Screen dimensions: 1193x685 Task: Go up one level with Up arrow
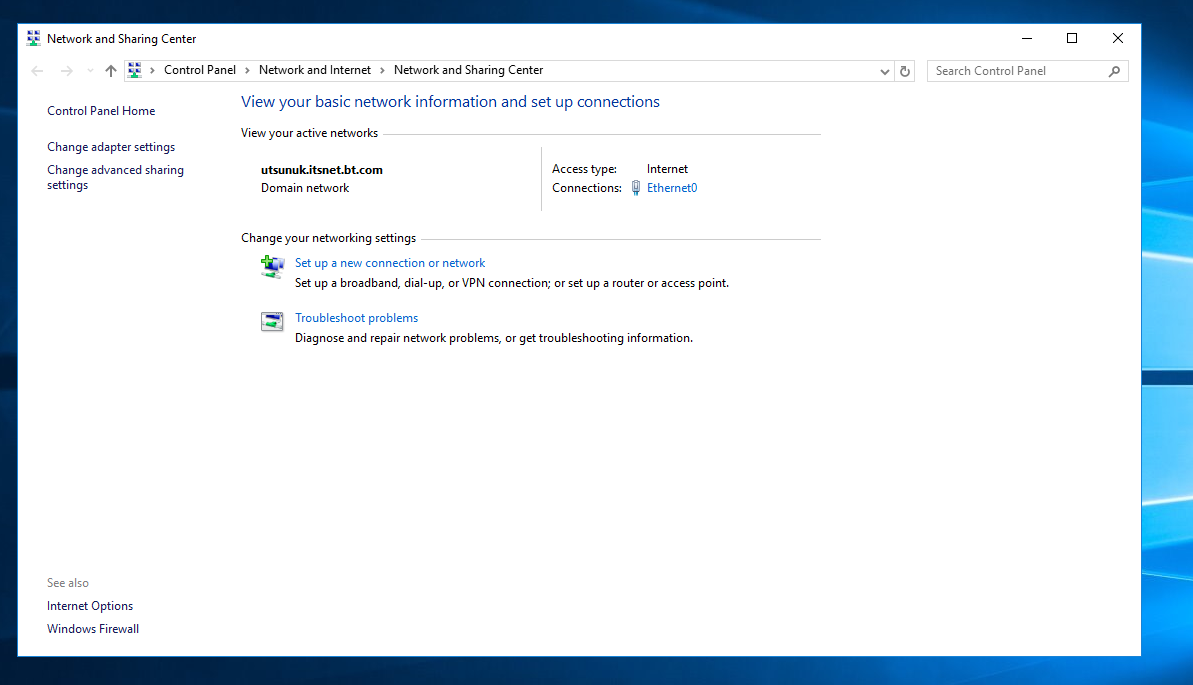click(x=111, y=71)
